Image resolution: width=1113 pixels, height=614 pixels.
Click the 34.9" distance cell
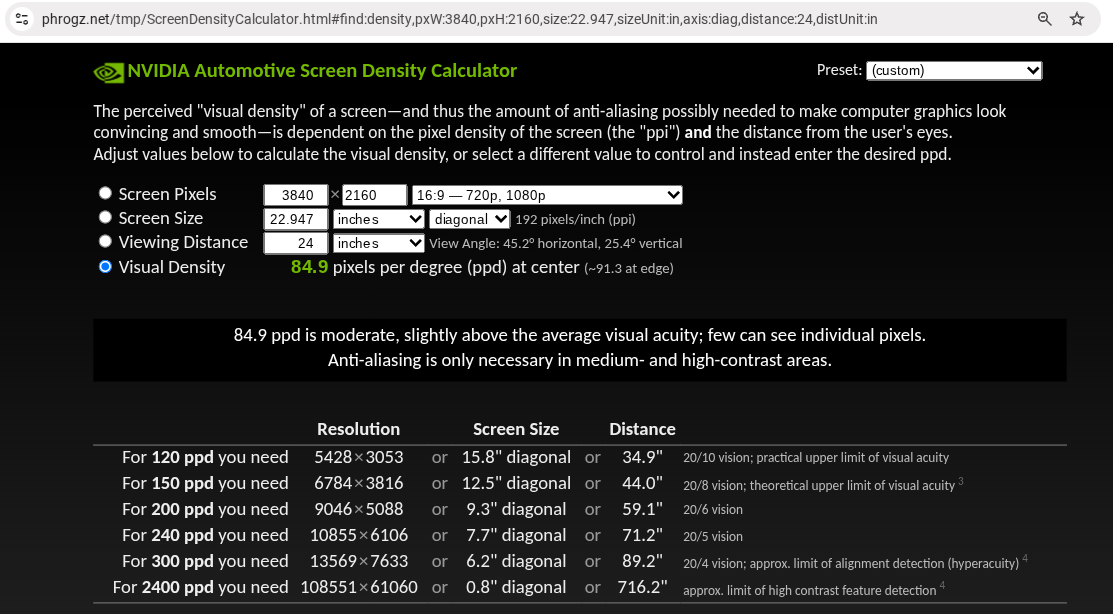(x=642, y=457)
